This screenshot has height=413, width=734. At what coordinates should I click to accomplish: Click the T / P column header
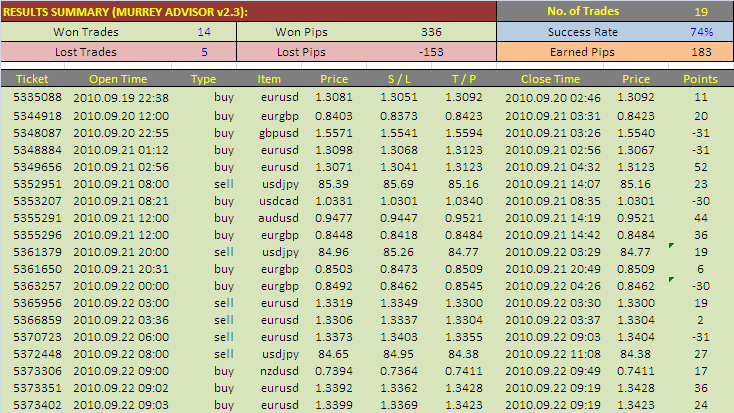463,79
